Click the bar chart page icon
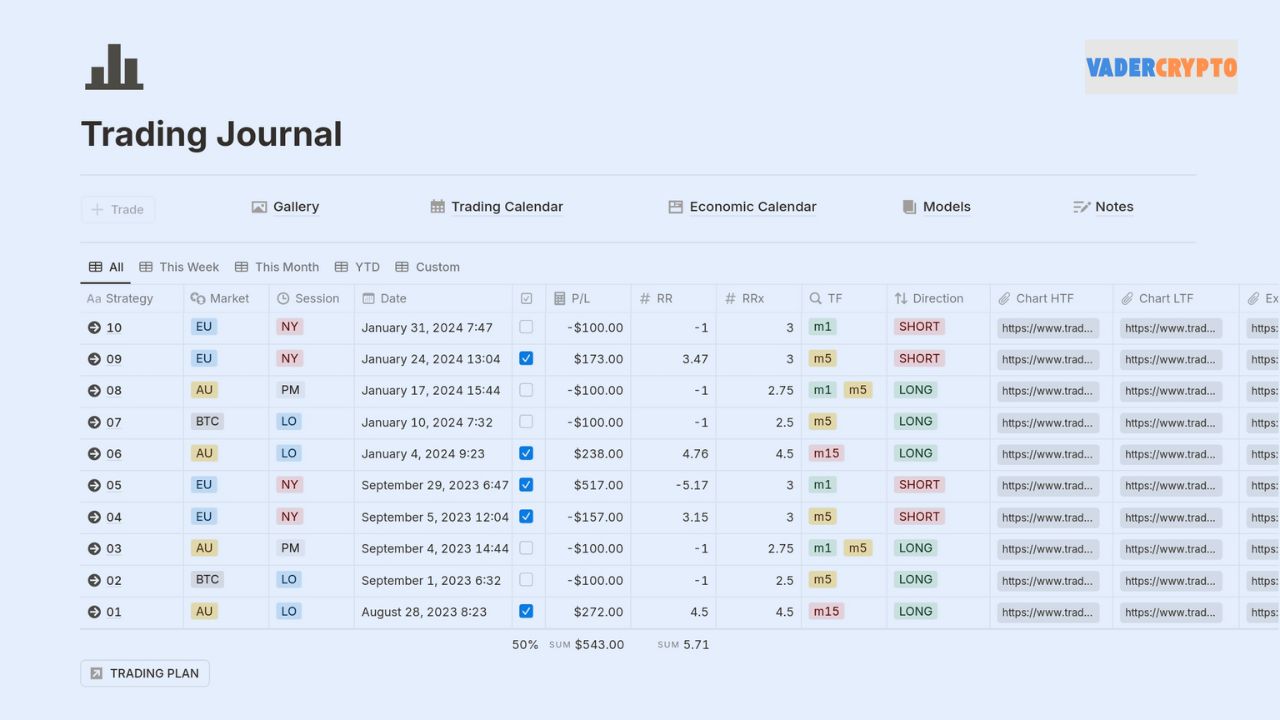1280x720 pixels. (x=114, y=67)
